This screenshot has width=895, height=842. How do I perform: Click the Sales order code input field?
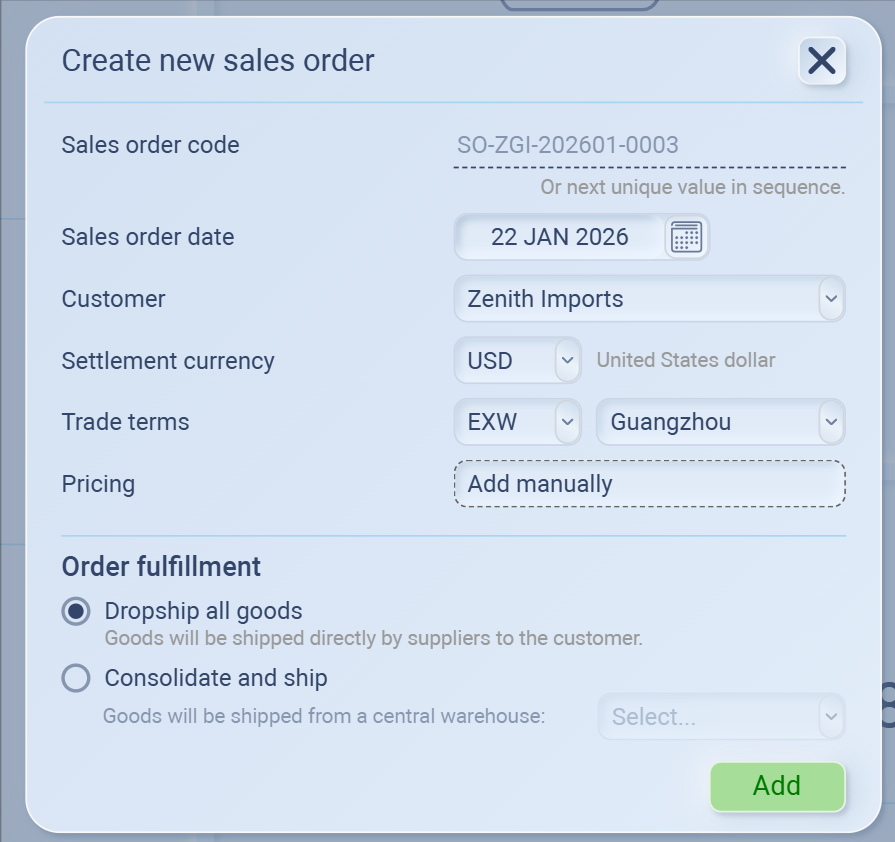tap(649, 146)
